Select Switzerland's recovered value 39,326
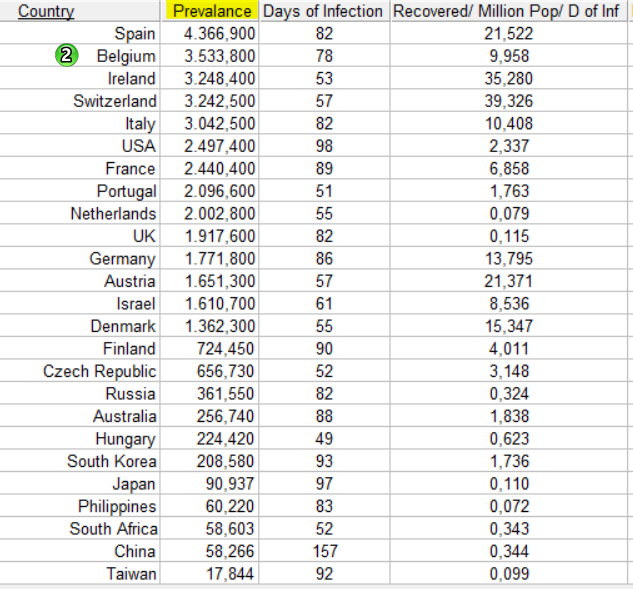Viewport: 633px width, 589px height. click(x=509, y=101)
